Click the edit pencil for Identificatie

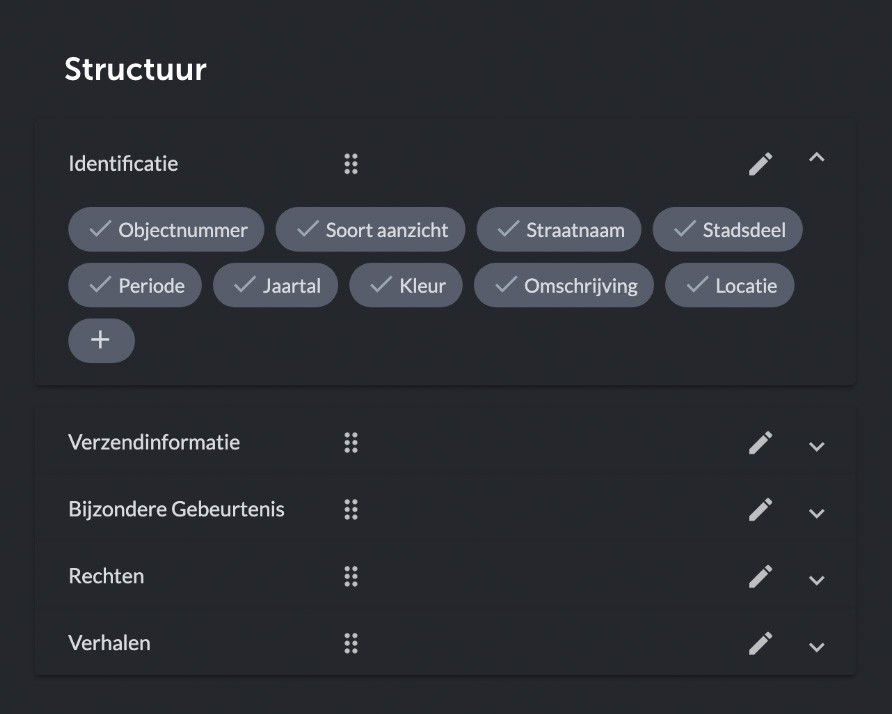point(761,164)
